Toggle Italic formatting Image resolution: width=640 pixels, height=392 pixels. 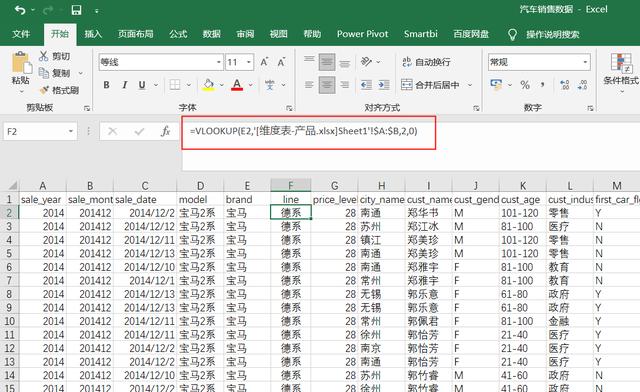pos(124,85)
